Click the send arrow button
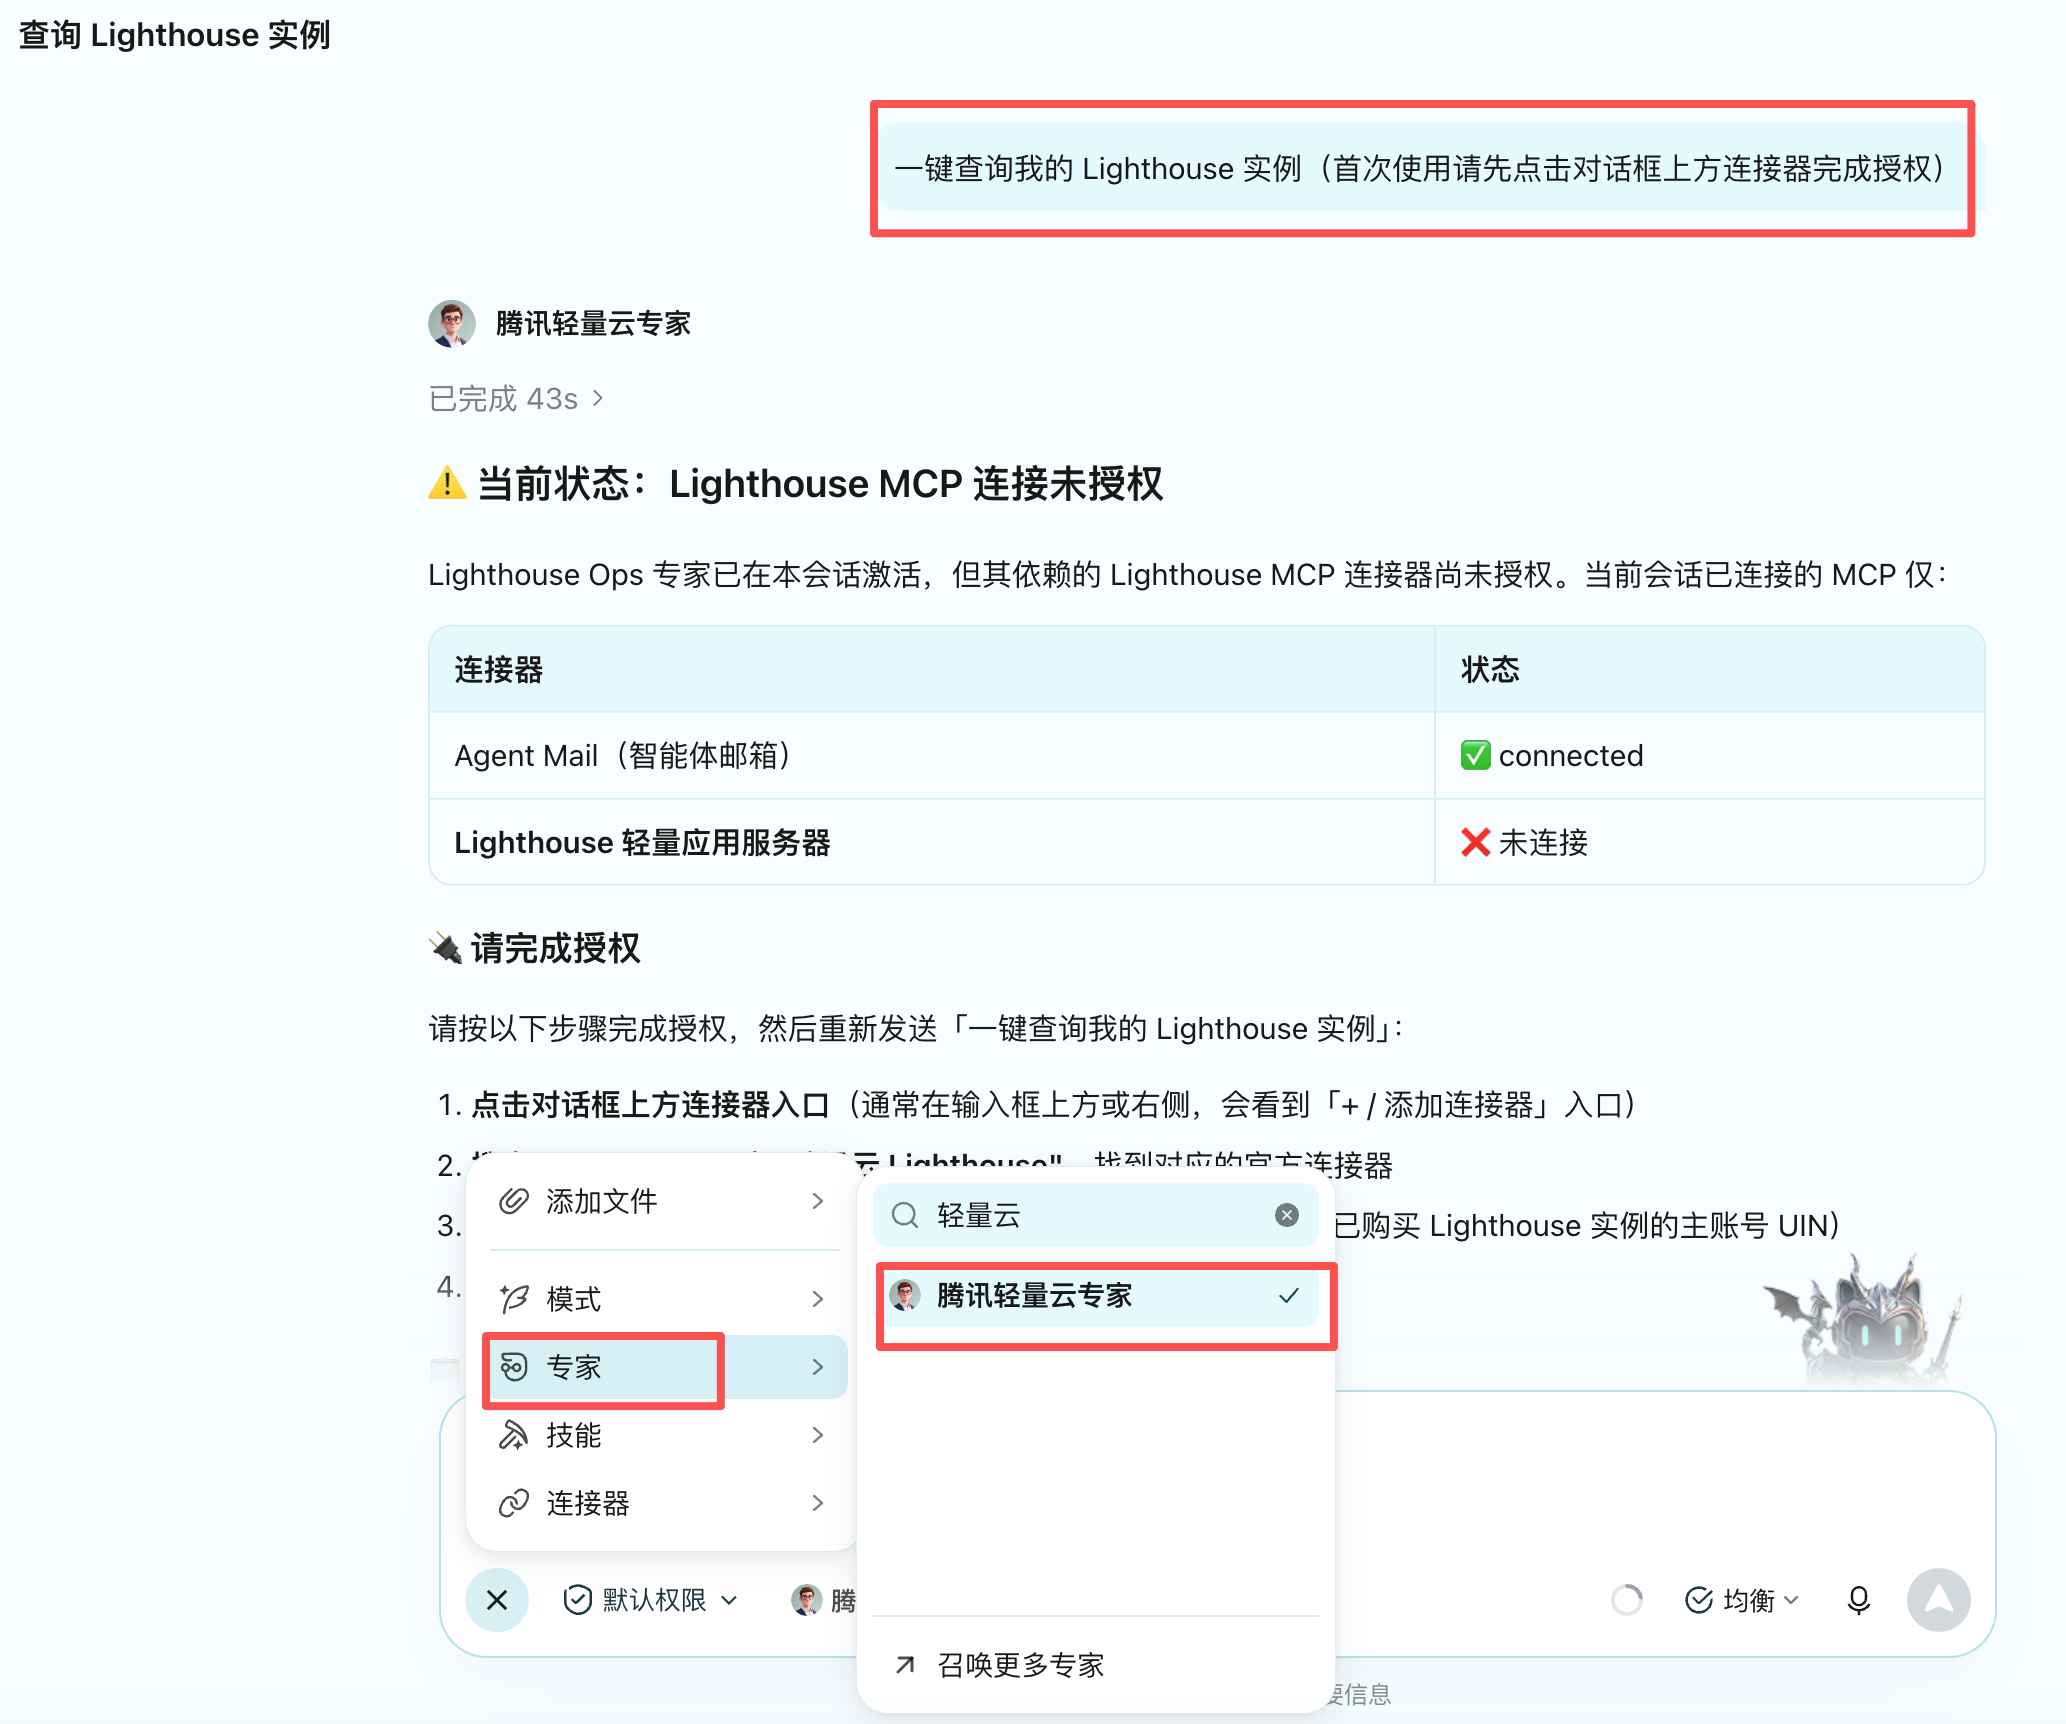Viewport: 2066px width, 1724px height. (x=1938, y=1600)
